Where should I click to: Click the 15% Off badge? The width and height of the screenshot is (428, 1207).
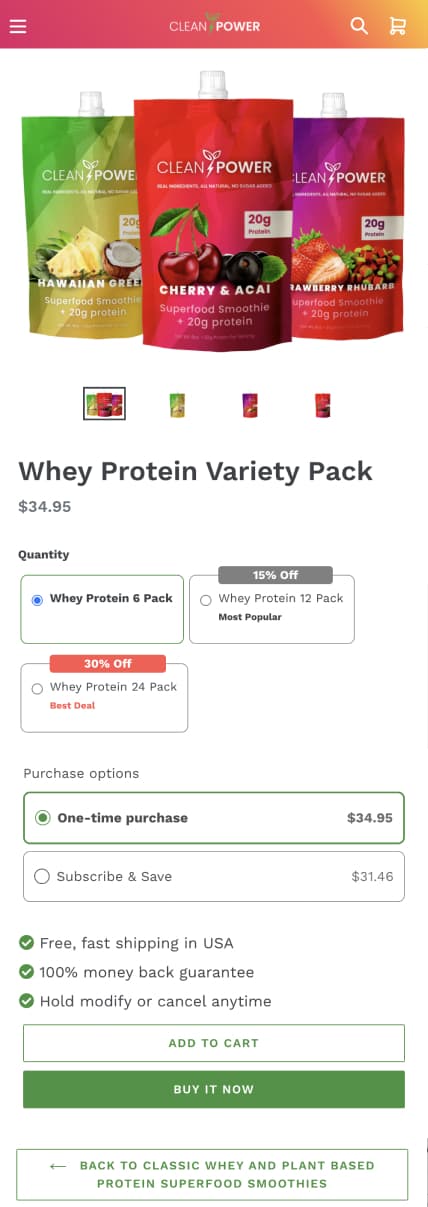275,575
